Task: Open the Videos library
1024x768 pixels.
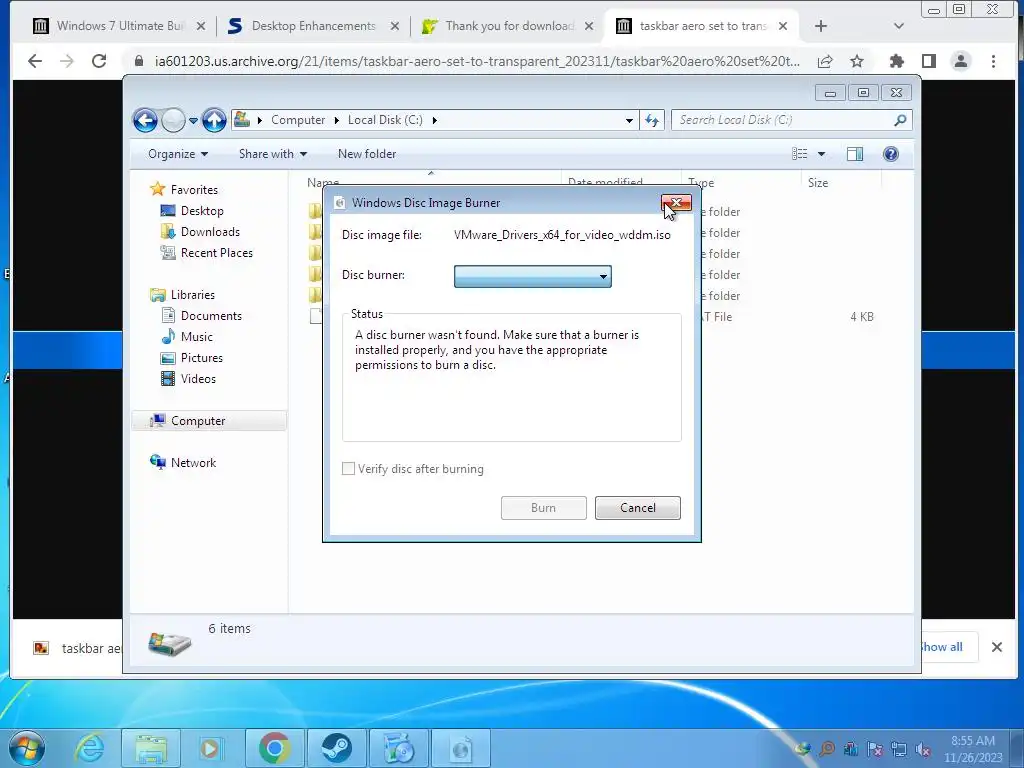Action: tap(198, 379)
